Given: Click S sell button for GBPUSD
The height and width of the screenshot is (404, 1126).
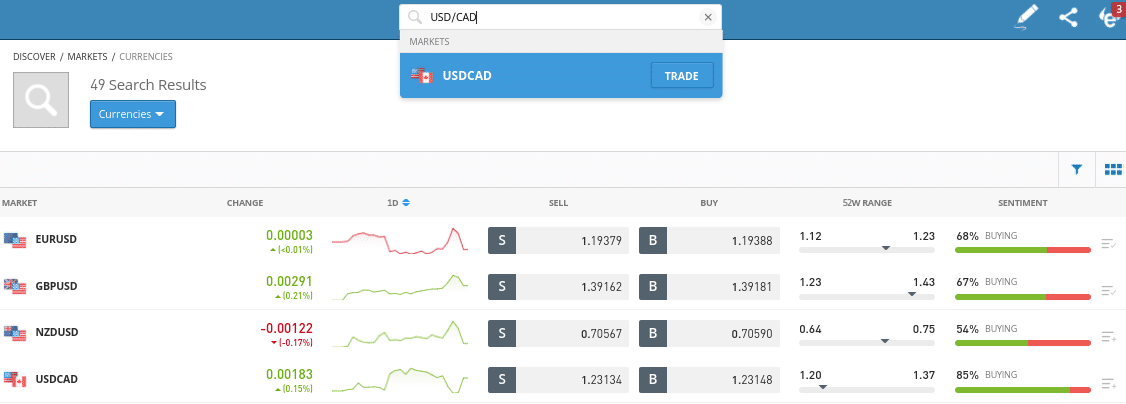Looking at the screenshot, I should [x=502, y=286].
